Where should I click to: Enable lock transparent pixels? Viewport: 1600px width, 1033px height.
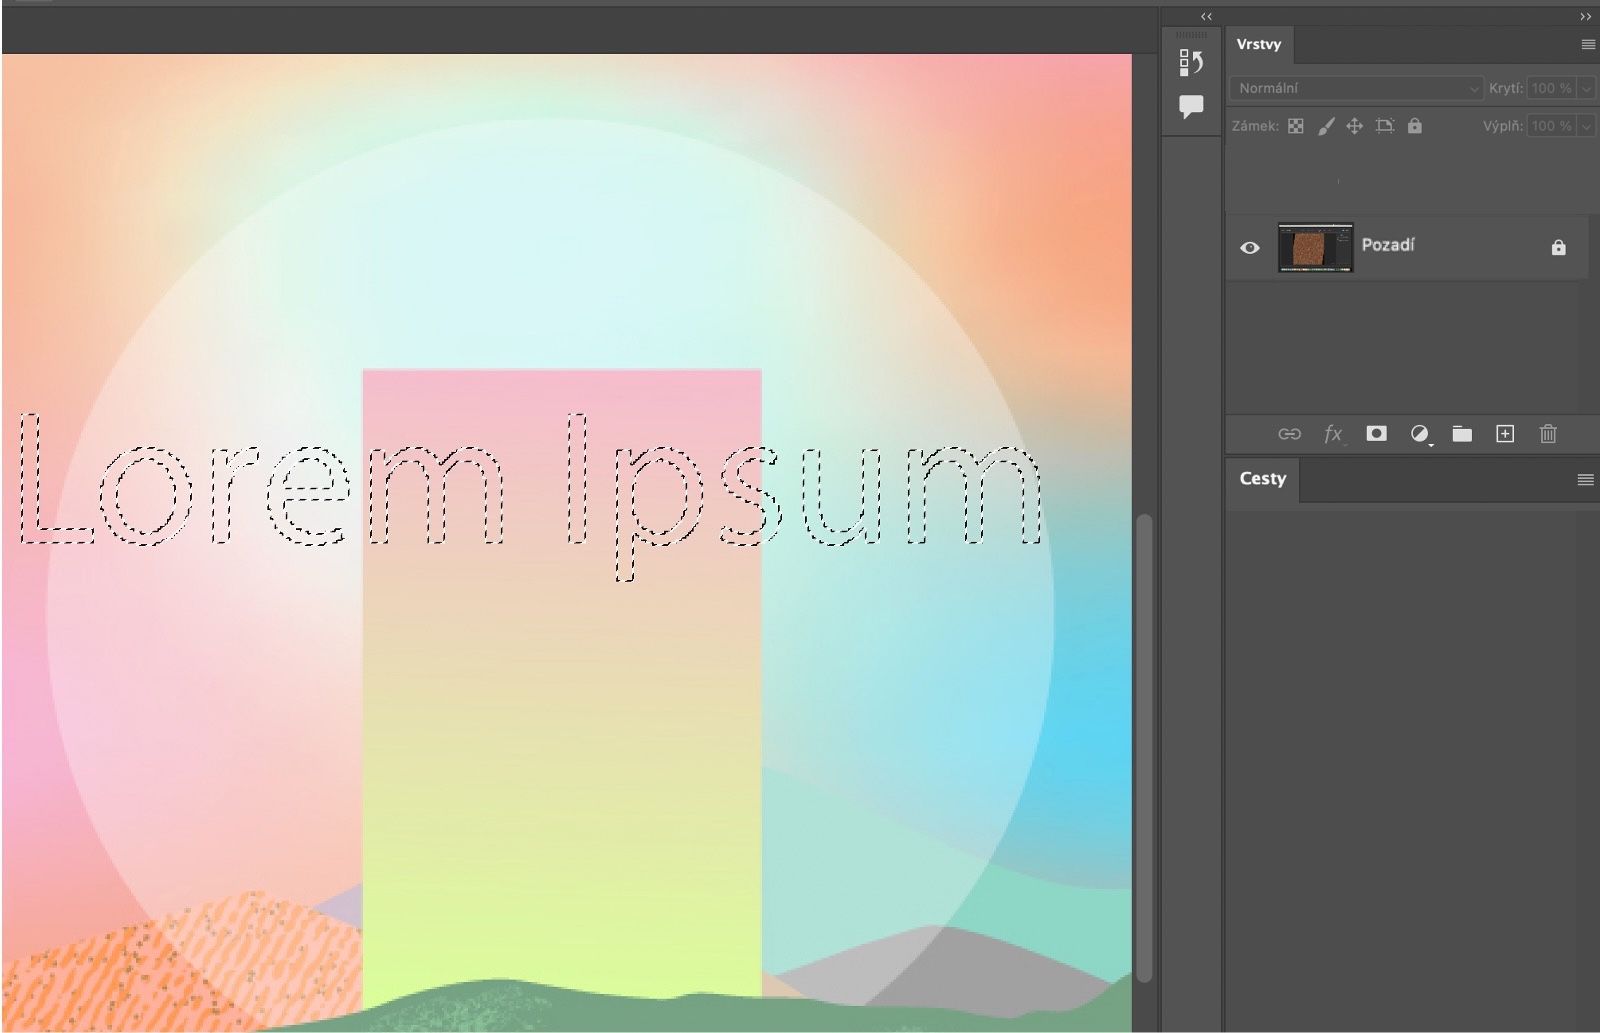click(x=1295, y=126)
